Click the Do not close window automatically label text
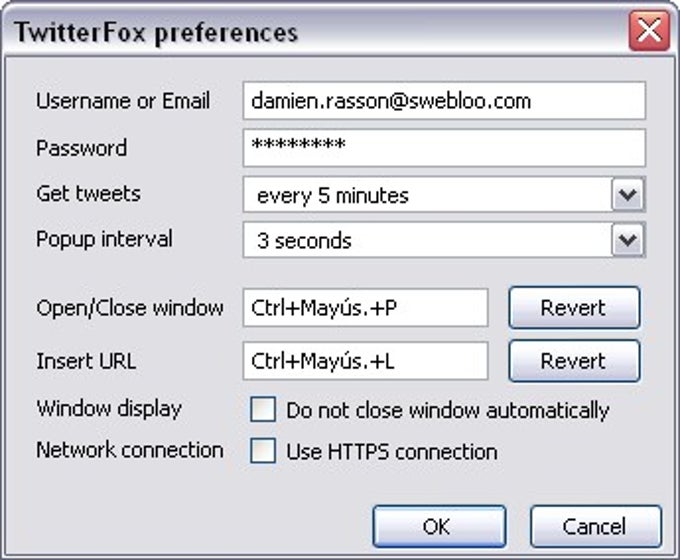680x560 pixels. 448,410
